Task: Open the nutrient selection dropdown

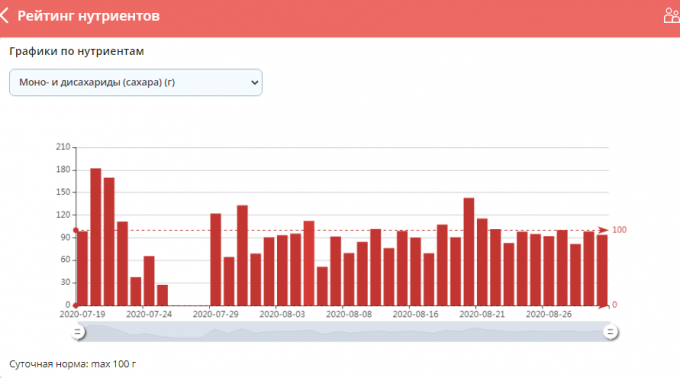Action: (136, 82)
